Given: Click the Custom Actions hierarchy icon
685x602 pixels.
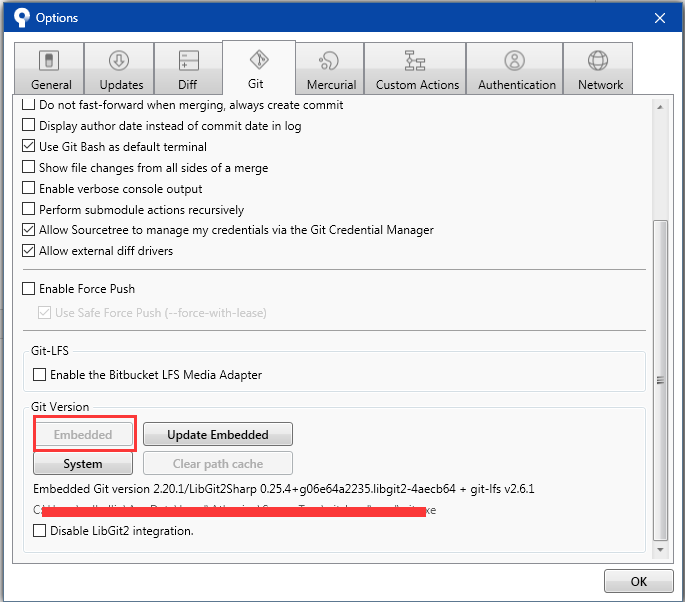Looking at the screenshot, I should click(415, 60).
